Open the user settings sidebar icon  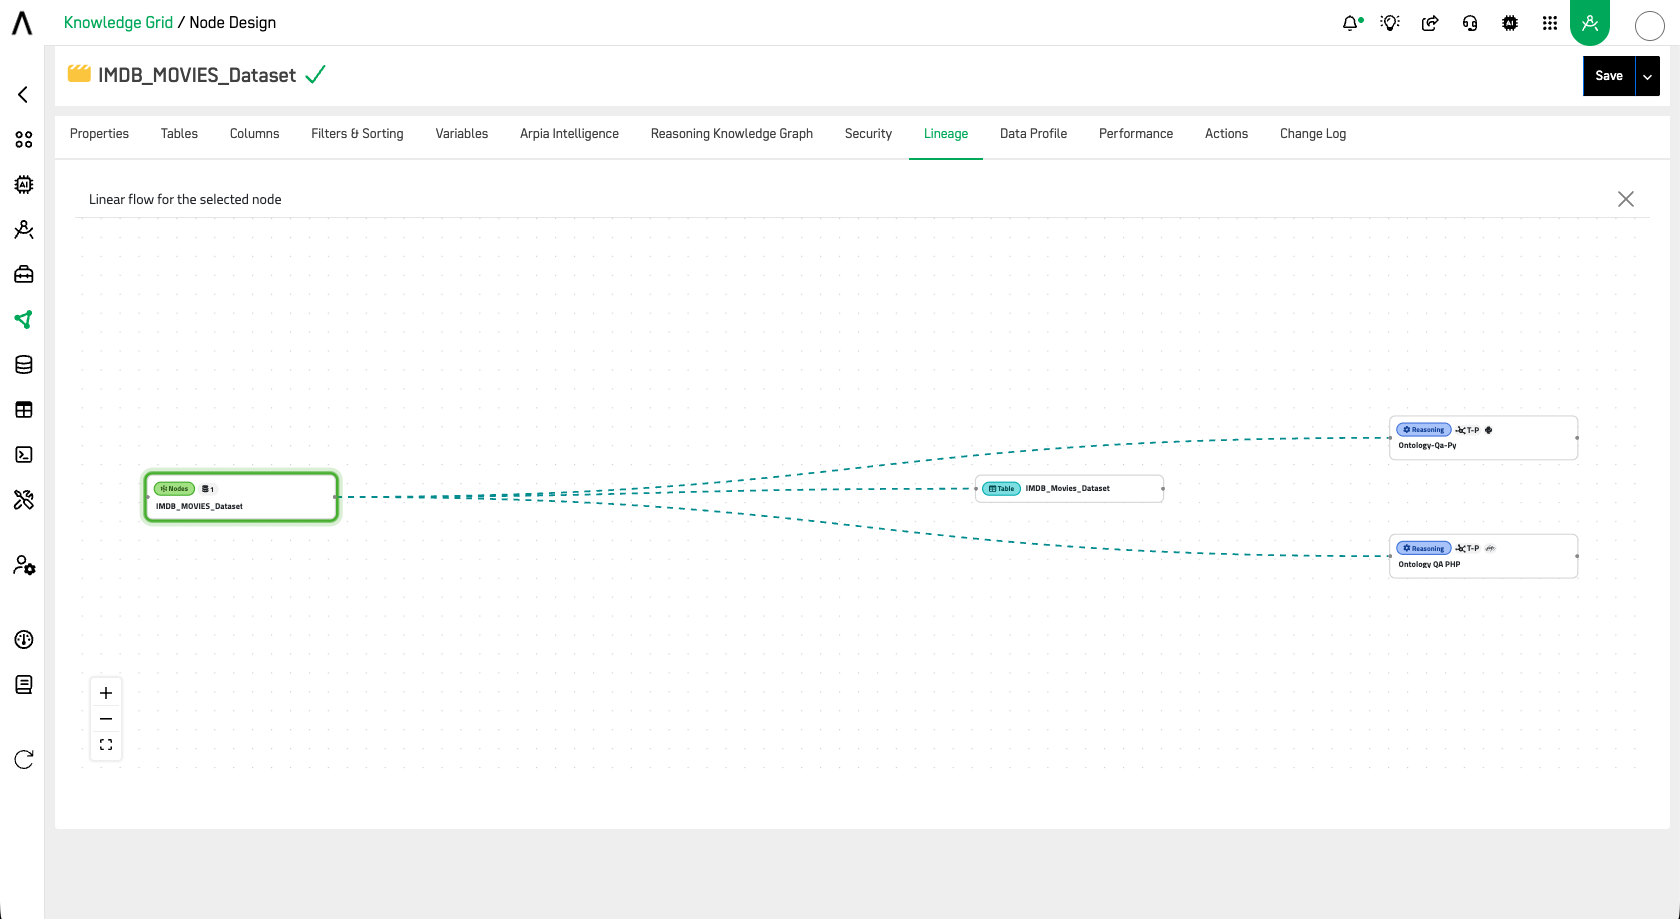click(24, 566)
